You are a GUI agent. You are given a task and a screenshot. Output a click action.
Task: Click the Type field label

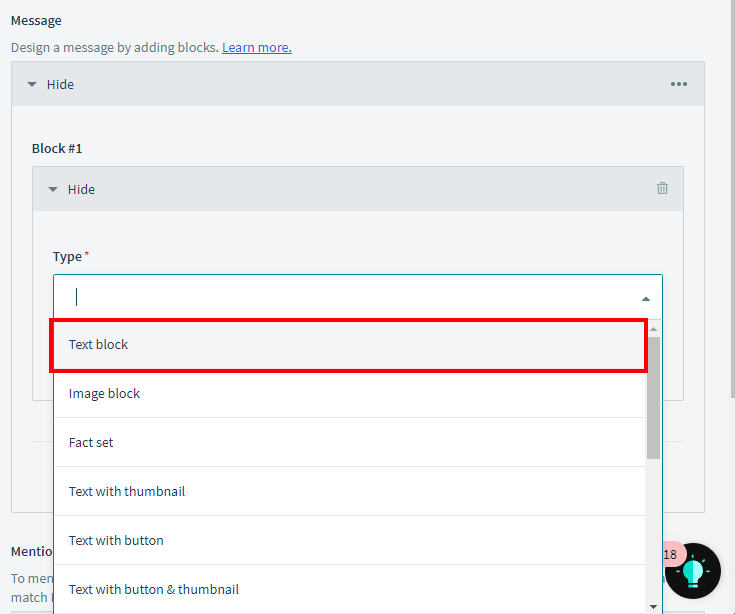(x=67, y=257)
